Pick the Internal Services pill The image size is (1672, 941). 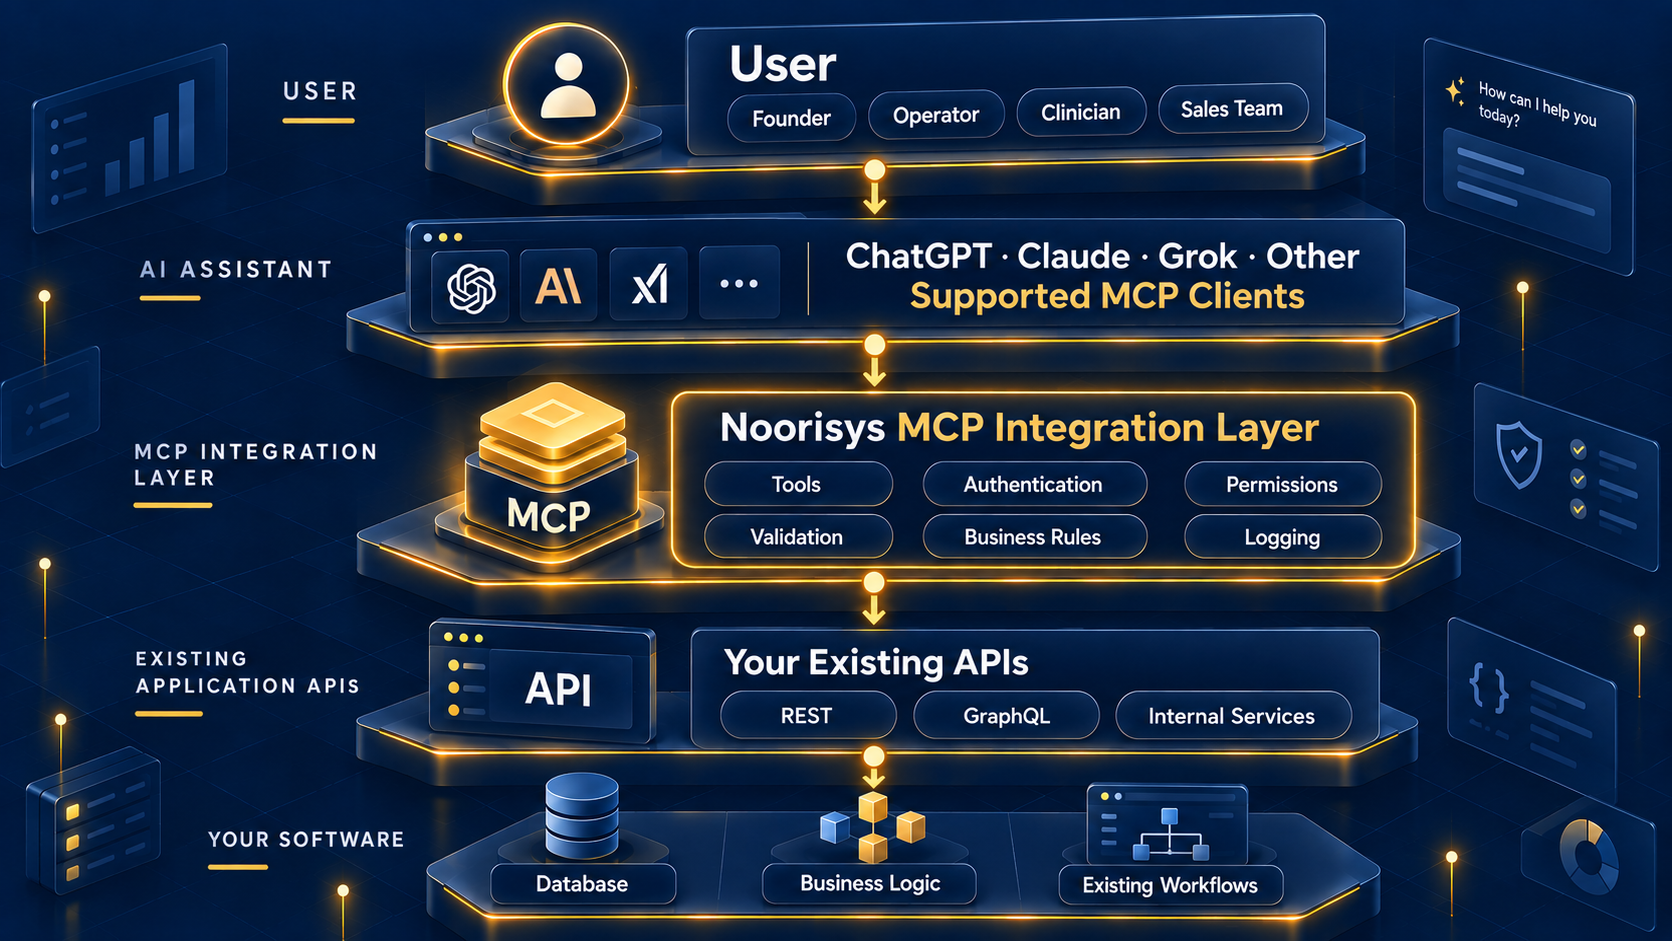(1232, 715)
